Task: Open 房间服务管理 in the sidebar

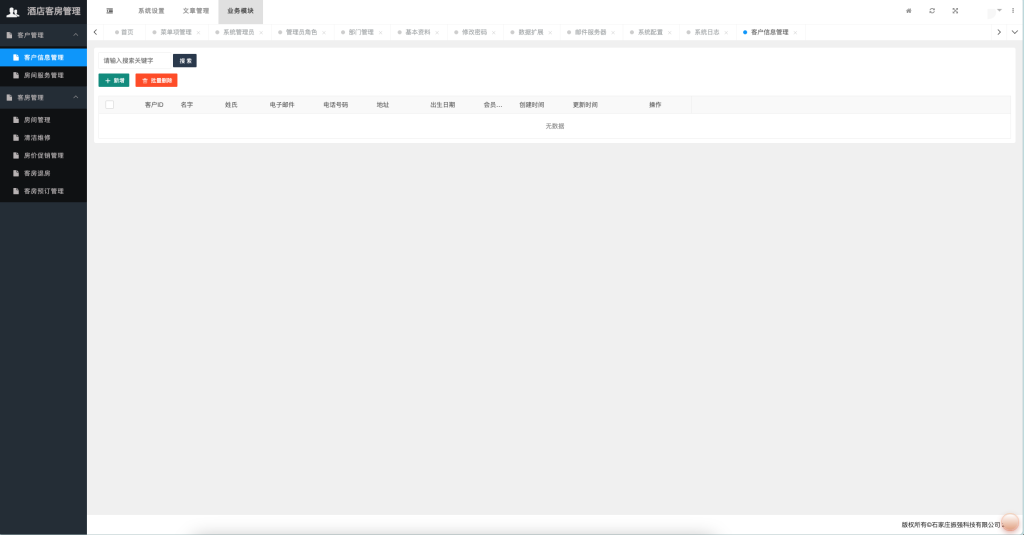Action: click(x=44, y=75)
